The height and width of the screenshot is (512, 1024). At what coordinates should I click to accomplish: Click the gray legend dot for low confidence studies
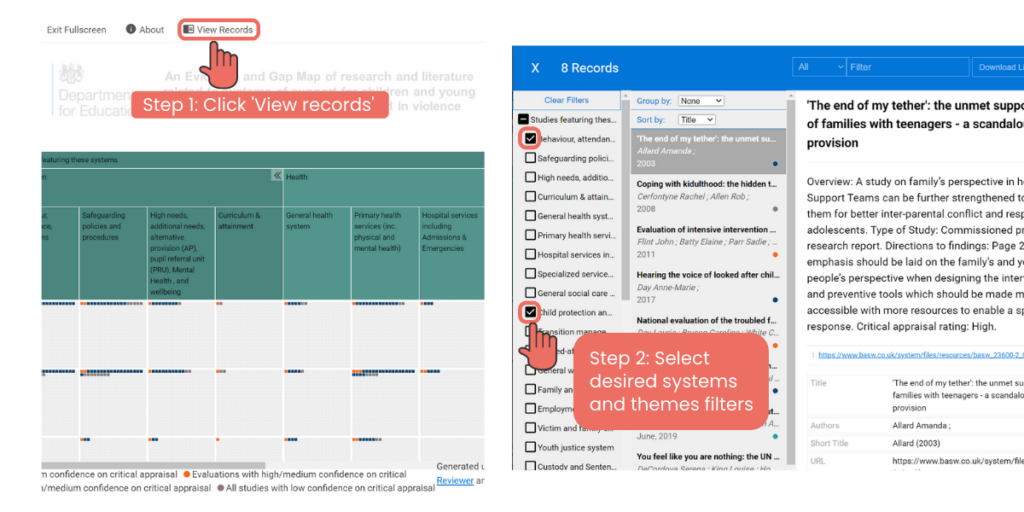point(221,488)
